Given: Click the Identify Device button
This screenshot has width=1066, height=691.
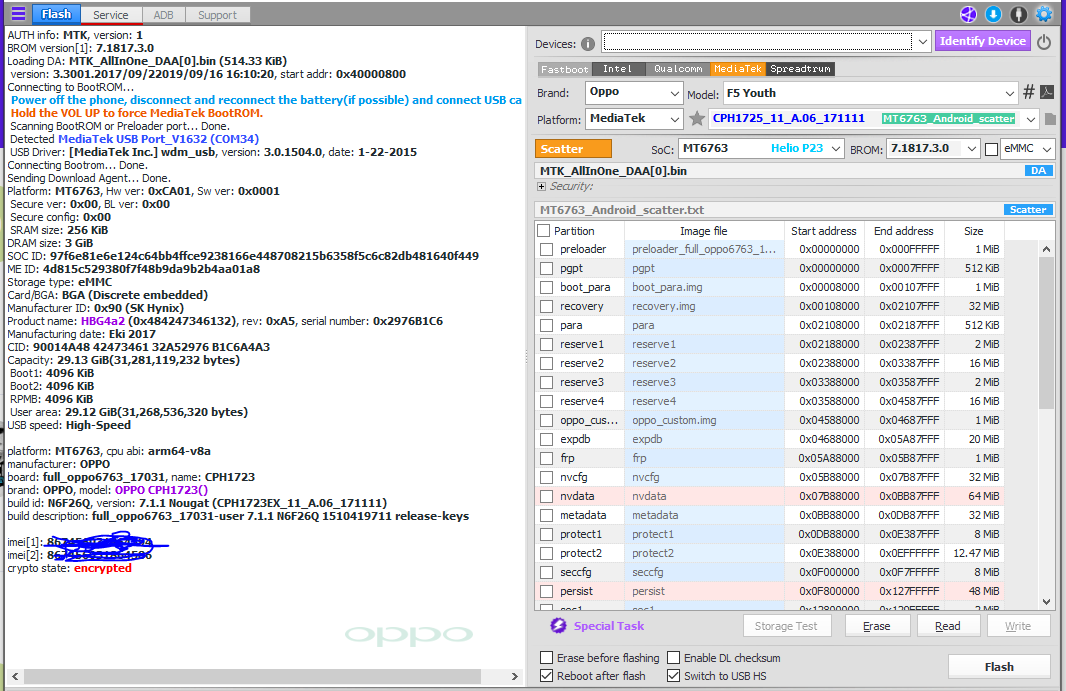Looking at the screenshot, I should click(982, 41).
